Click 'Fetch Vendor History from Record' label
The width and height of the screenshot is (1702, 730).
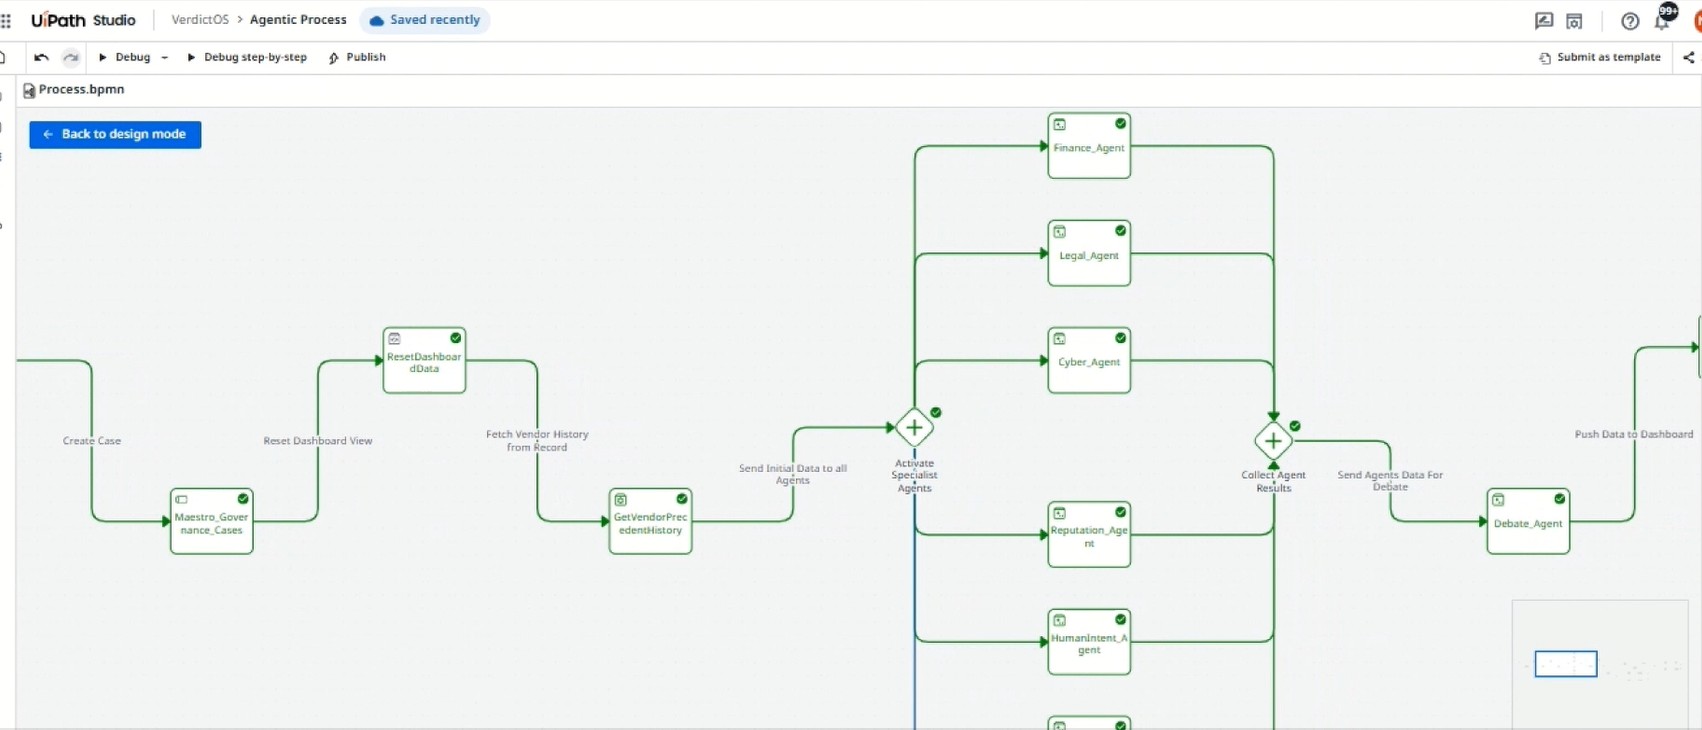pyautogui.click(x=537, y=441)
